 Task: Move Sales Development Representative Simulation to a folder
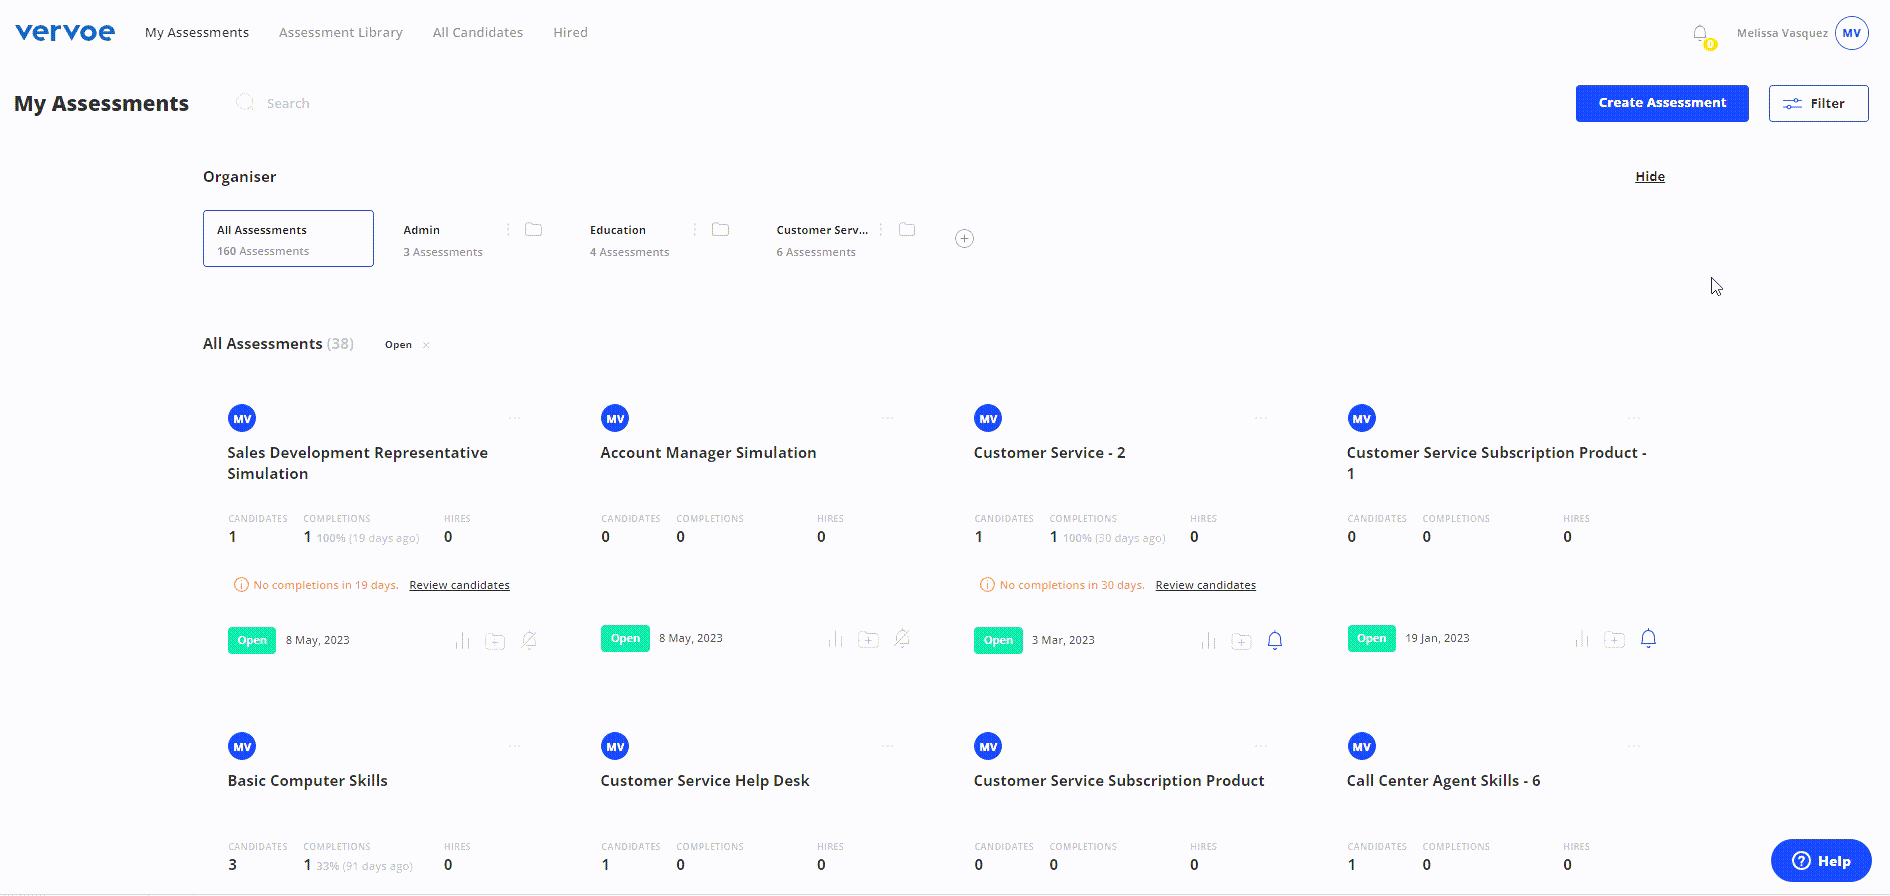(495, 641)
